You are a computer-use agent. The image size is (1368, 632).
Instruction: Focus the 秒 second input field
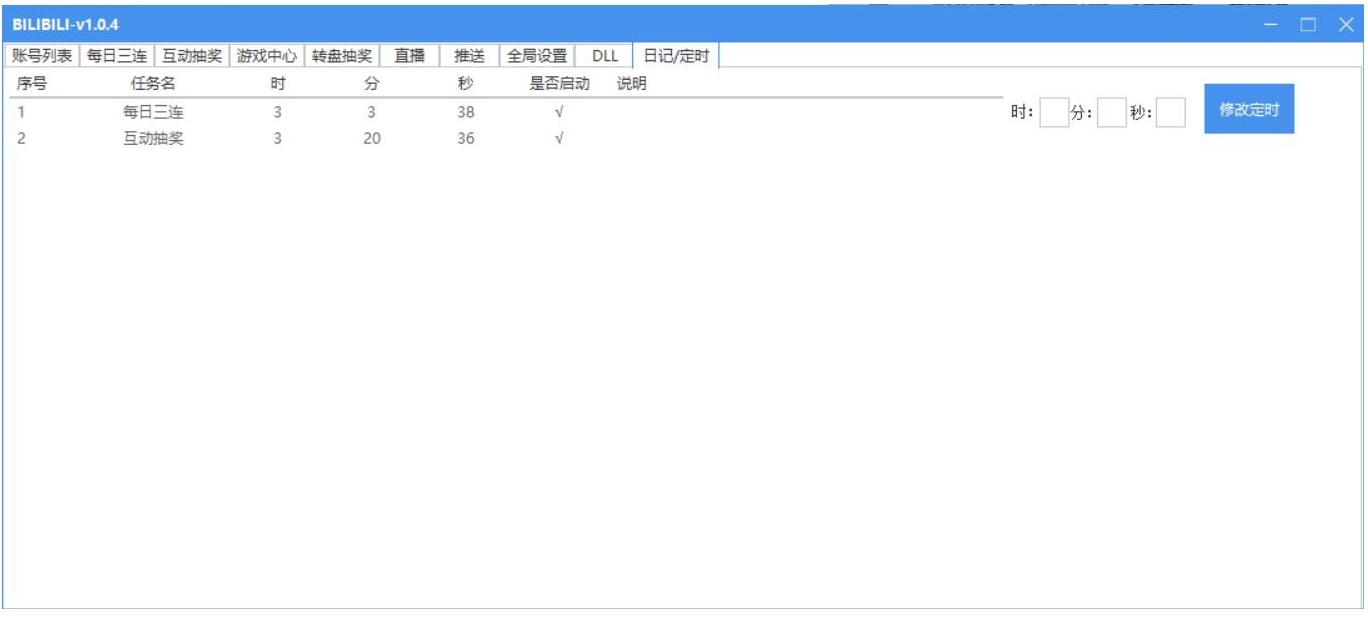1171,113
